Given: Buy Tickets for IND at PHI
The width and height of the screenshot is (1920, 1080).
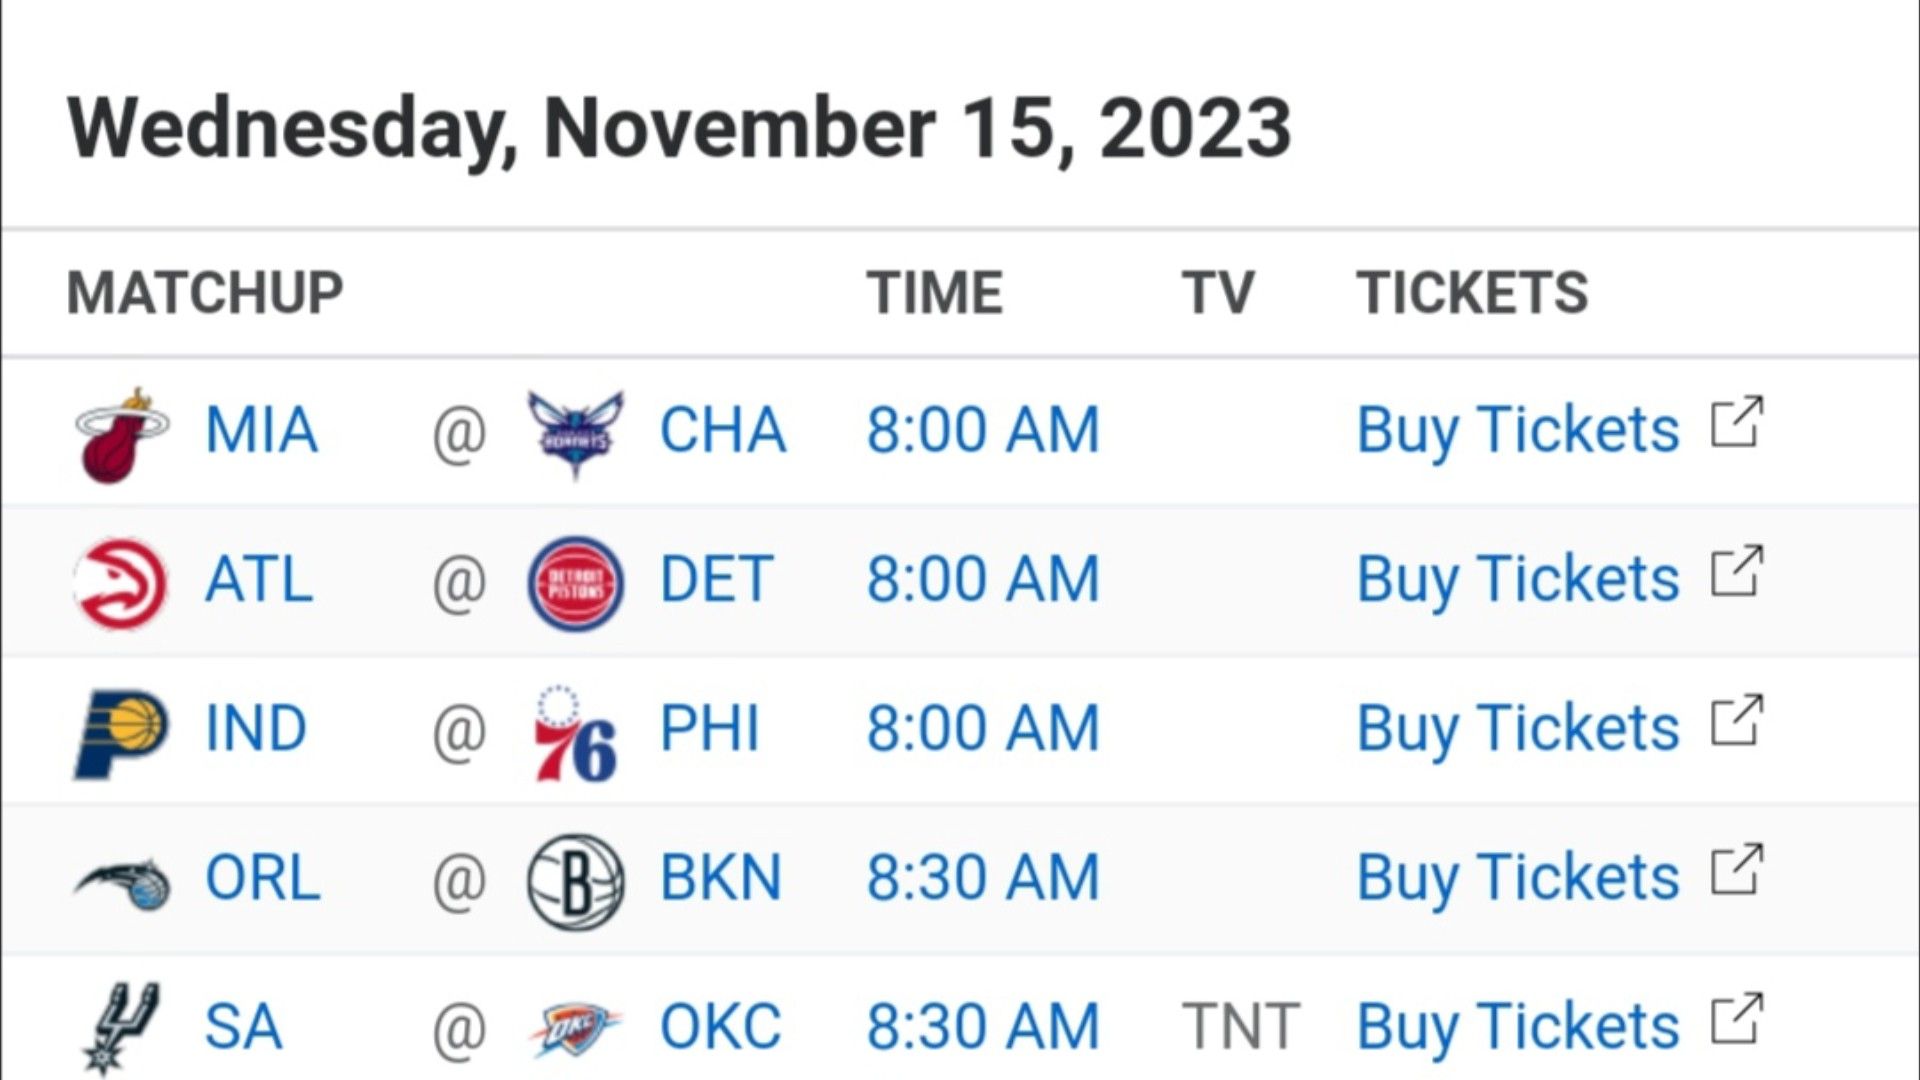Looking at the screenshot, I should click(x=1517, y=728).
